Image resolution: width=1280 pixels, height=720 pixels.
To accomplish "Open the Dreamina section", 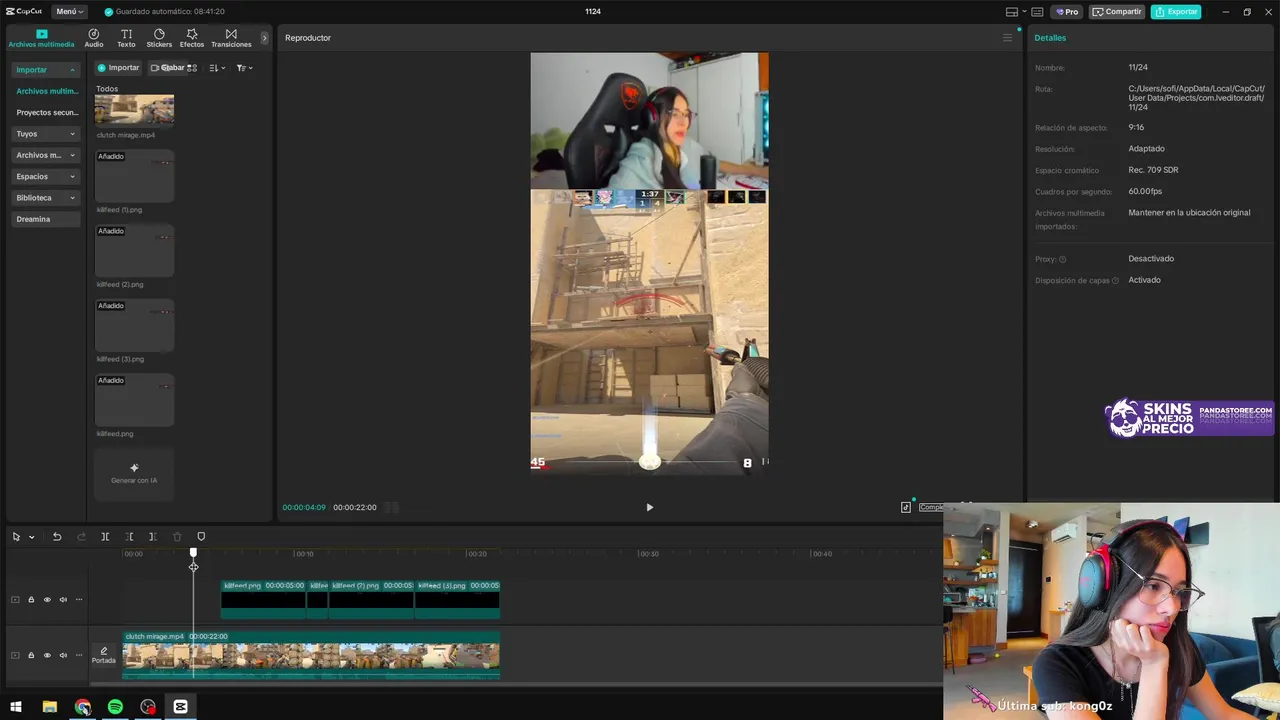I will click(x=46, y=219).
